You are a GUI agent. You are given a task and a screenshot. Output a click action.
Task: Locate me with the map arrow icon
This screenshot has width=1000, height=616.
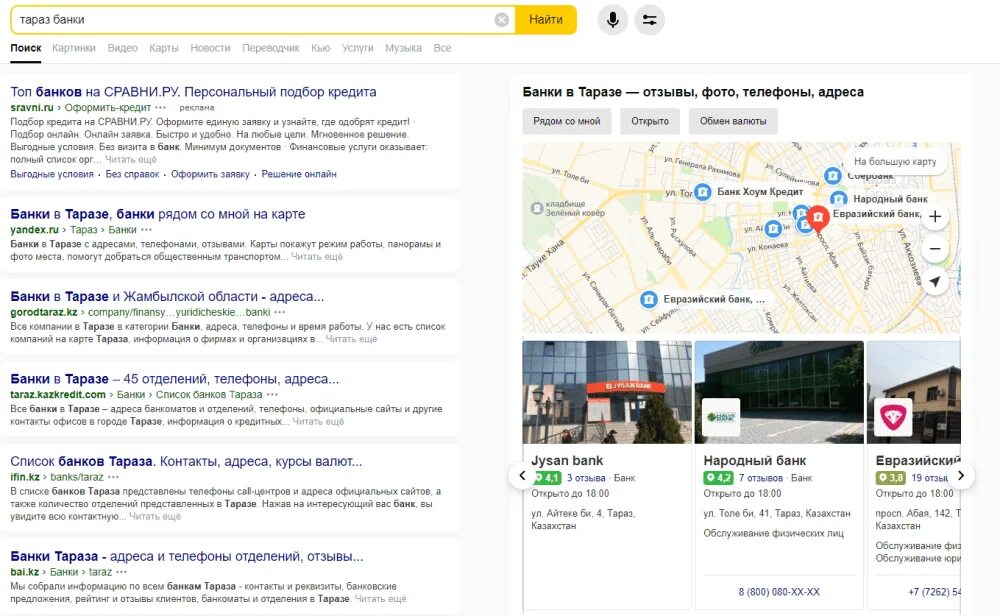(935, 281)
